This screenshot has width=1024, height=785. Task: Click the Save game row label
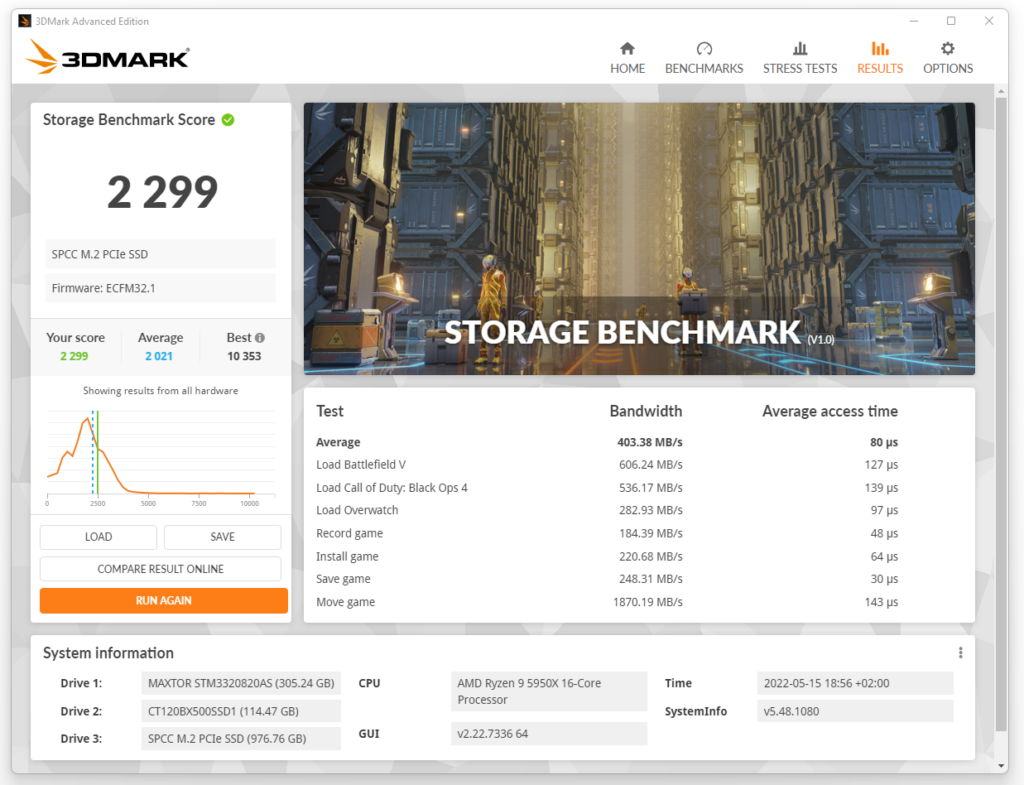343,579
